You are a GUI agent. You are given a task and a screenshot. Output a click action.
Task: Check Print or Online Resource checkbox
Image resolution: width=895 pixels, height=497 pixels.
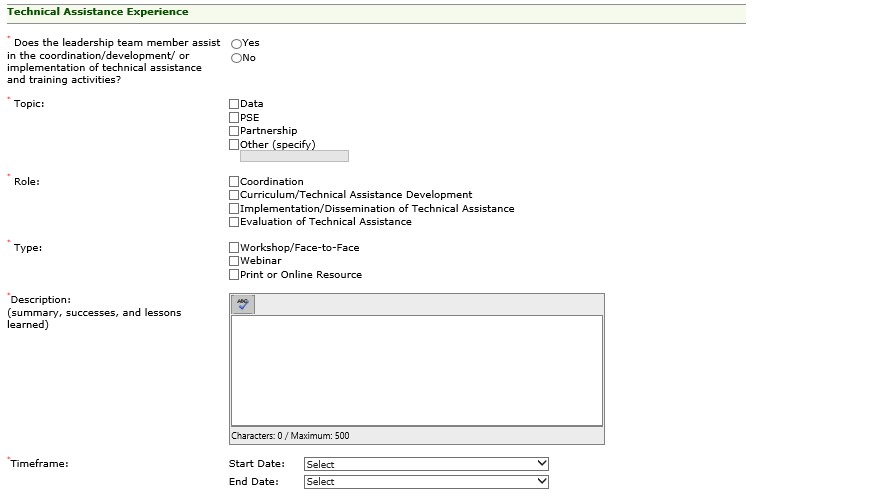coord(234,274)
